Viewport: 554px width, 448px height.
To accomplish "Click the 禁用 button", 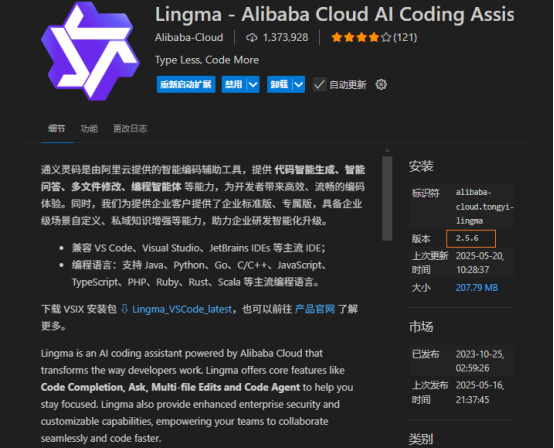I will pyautogui.click(x=234, y=84).
